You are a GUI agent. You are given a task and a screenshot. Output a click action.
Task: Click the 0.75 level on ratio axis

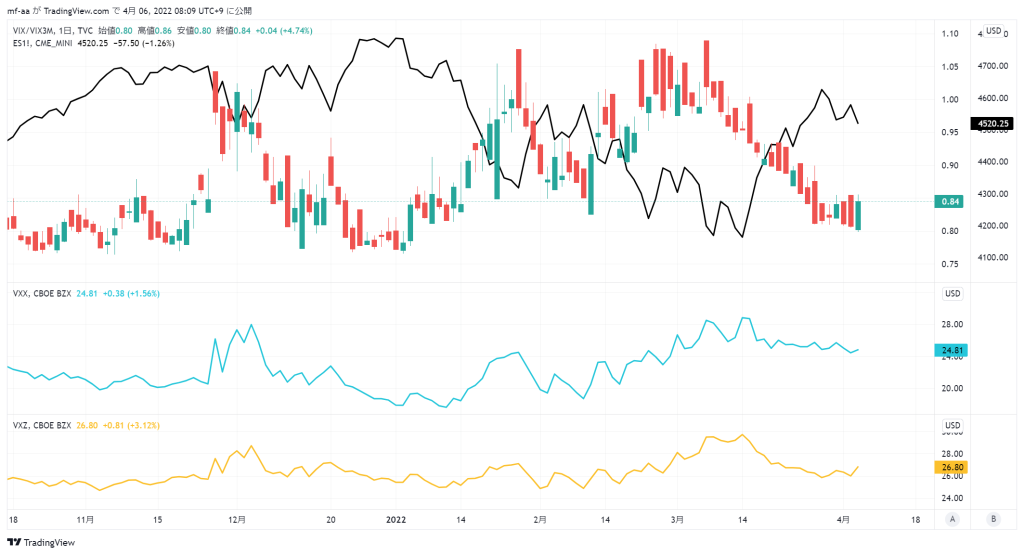(x=950, y=264)
